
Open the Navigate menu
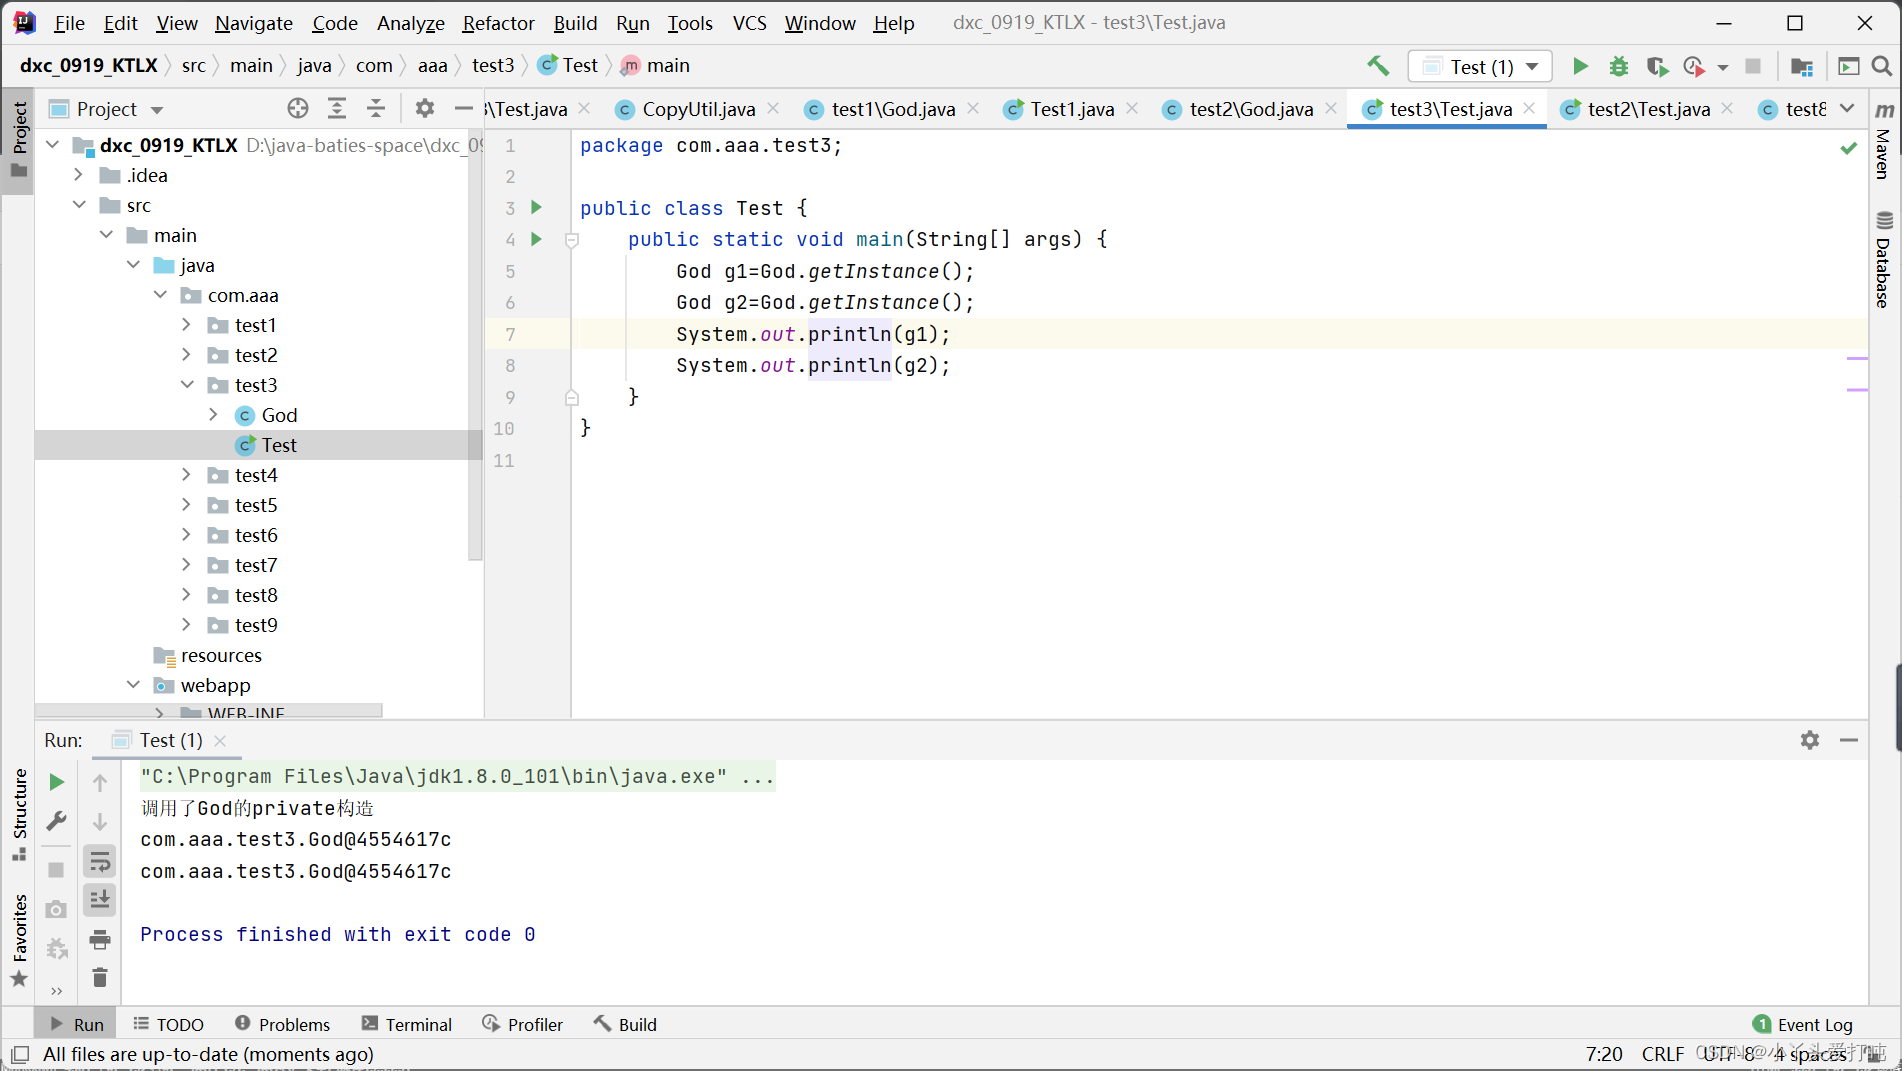[254, 22]
